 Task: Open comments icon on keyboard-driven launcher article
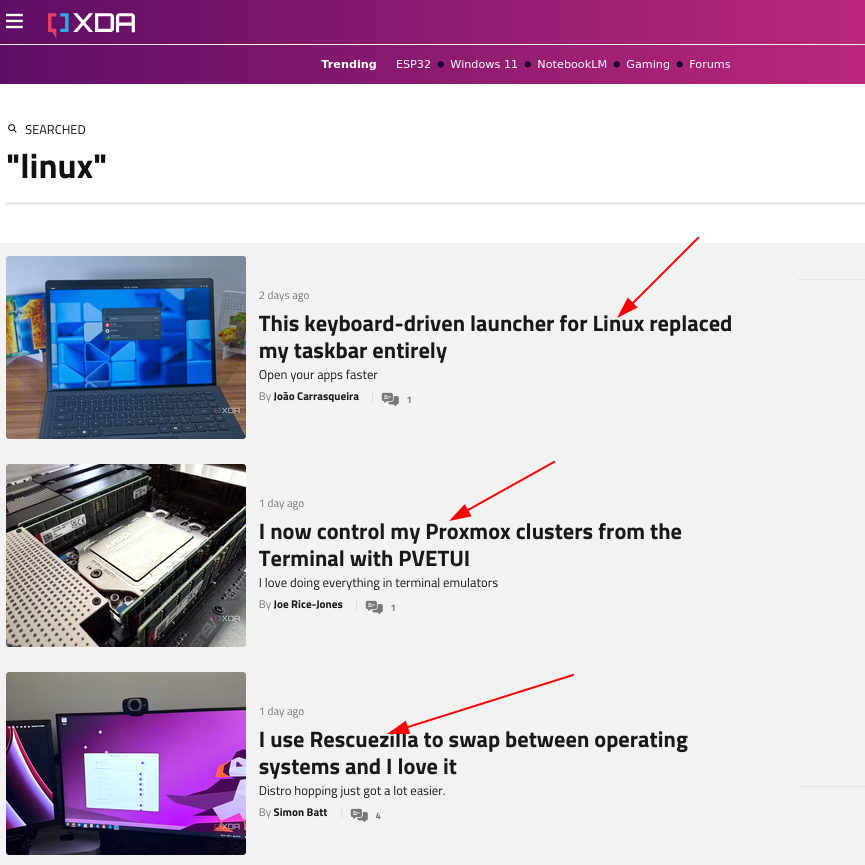pos(390,399)
